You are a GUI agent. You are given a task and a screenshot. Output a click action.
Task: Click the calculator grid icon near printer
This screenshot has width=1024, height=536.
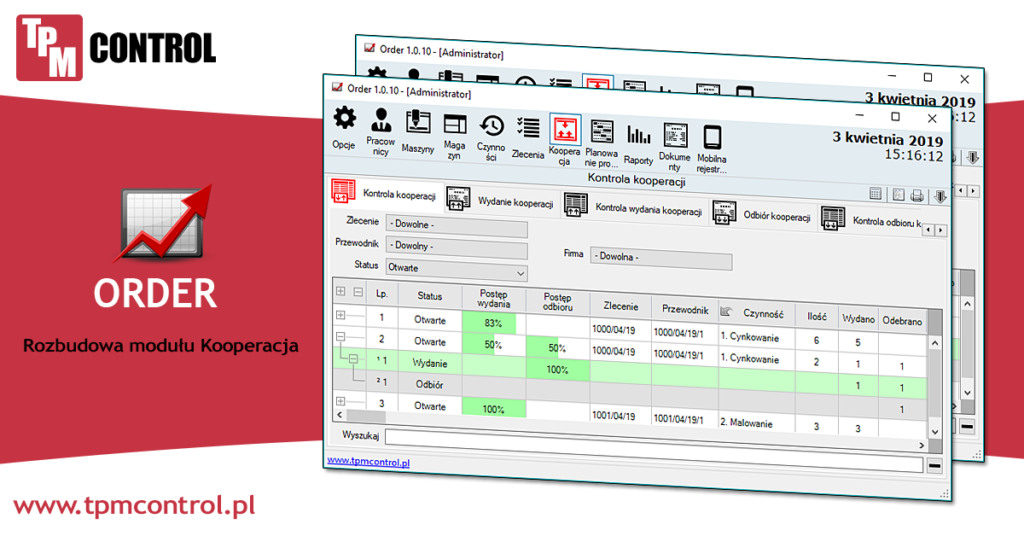click(876, 193)
